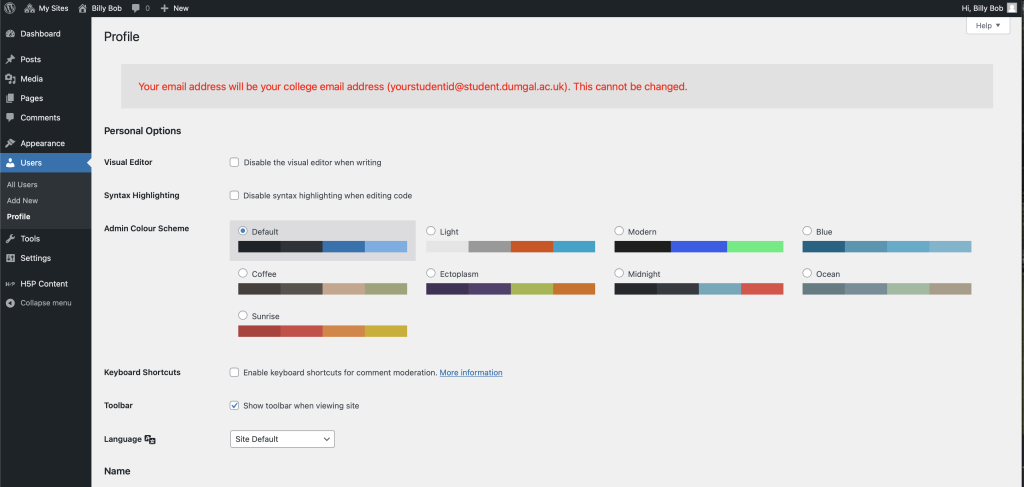1024x487 pixels.
Task: Open the New content menu
Action: pyautogui.click(x=174, y=8)
